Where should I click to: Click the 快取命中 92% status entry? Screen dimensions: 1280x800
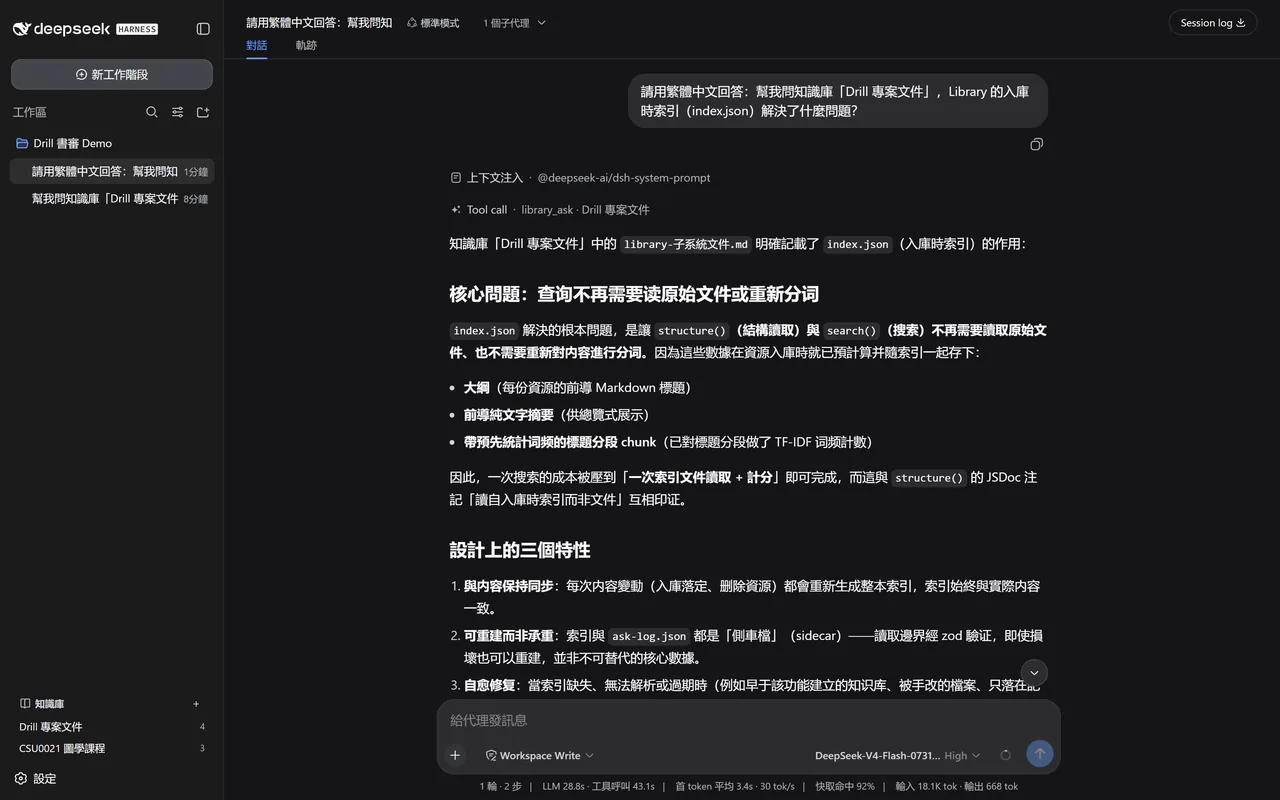(844, 786)
